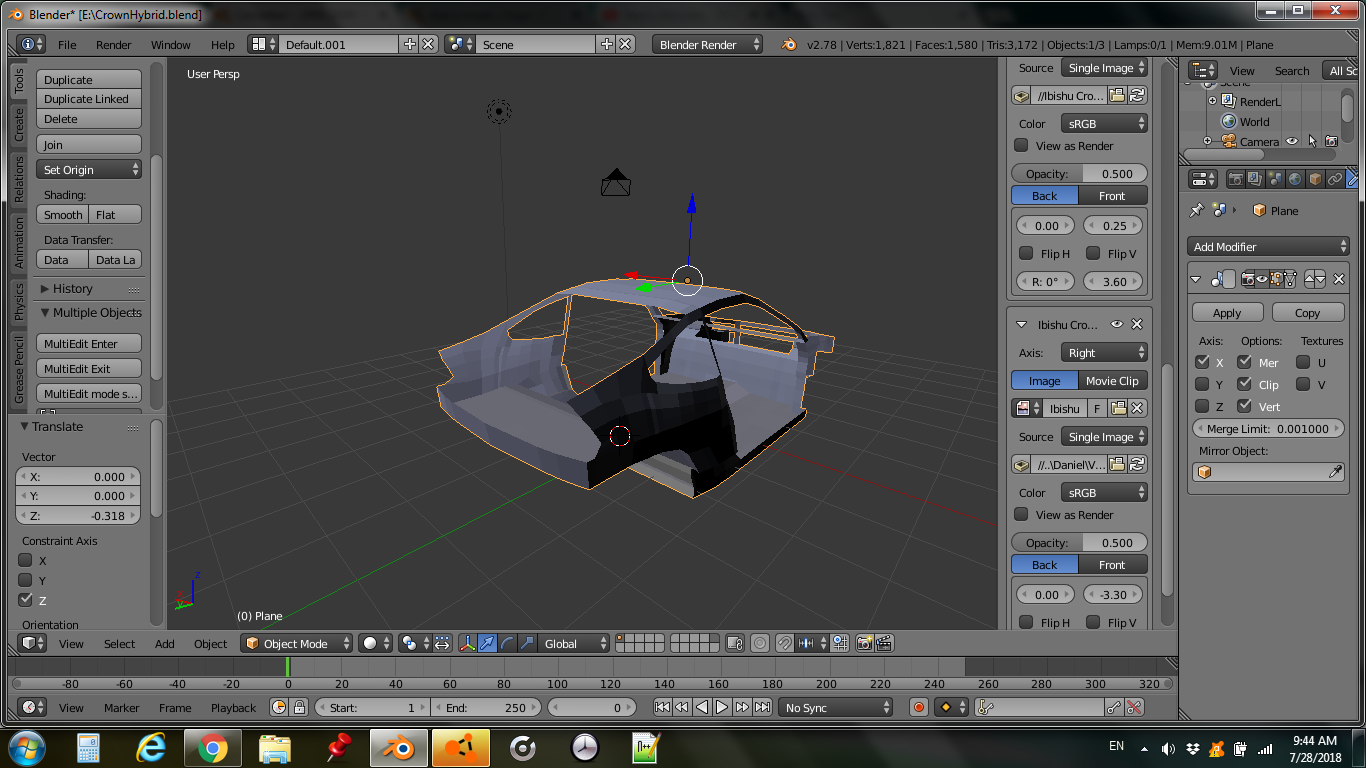This screenshot has height=768, width=1366.
Task: Enable the Y axis mirror checkbox
Action: coord(1203,384)
